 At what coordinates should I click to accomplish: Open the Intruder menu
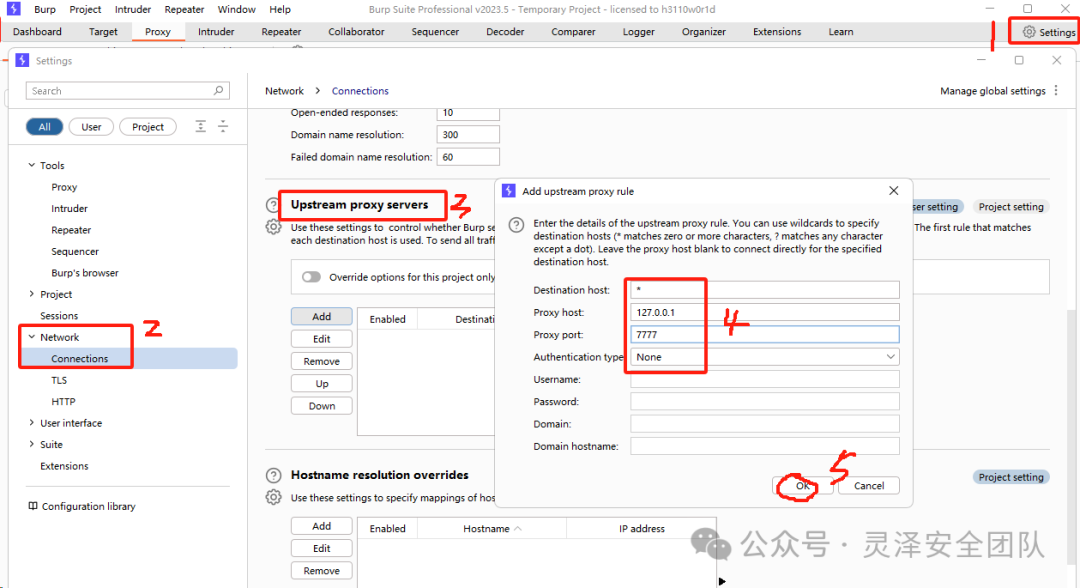tap(133, 10)
